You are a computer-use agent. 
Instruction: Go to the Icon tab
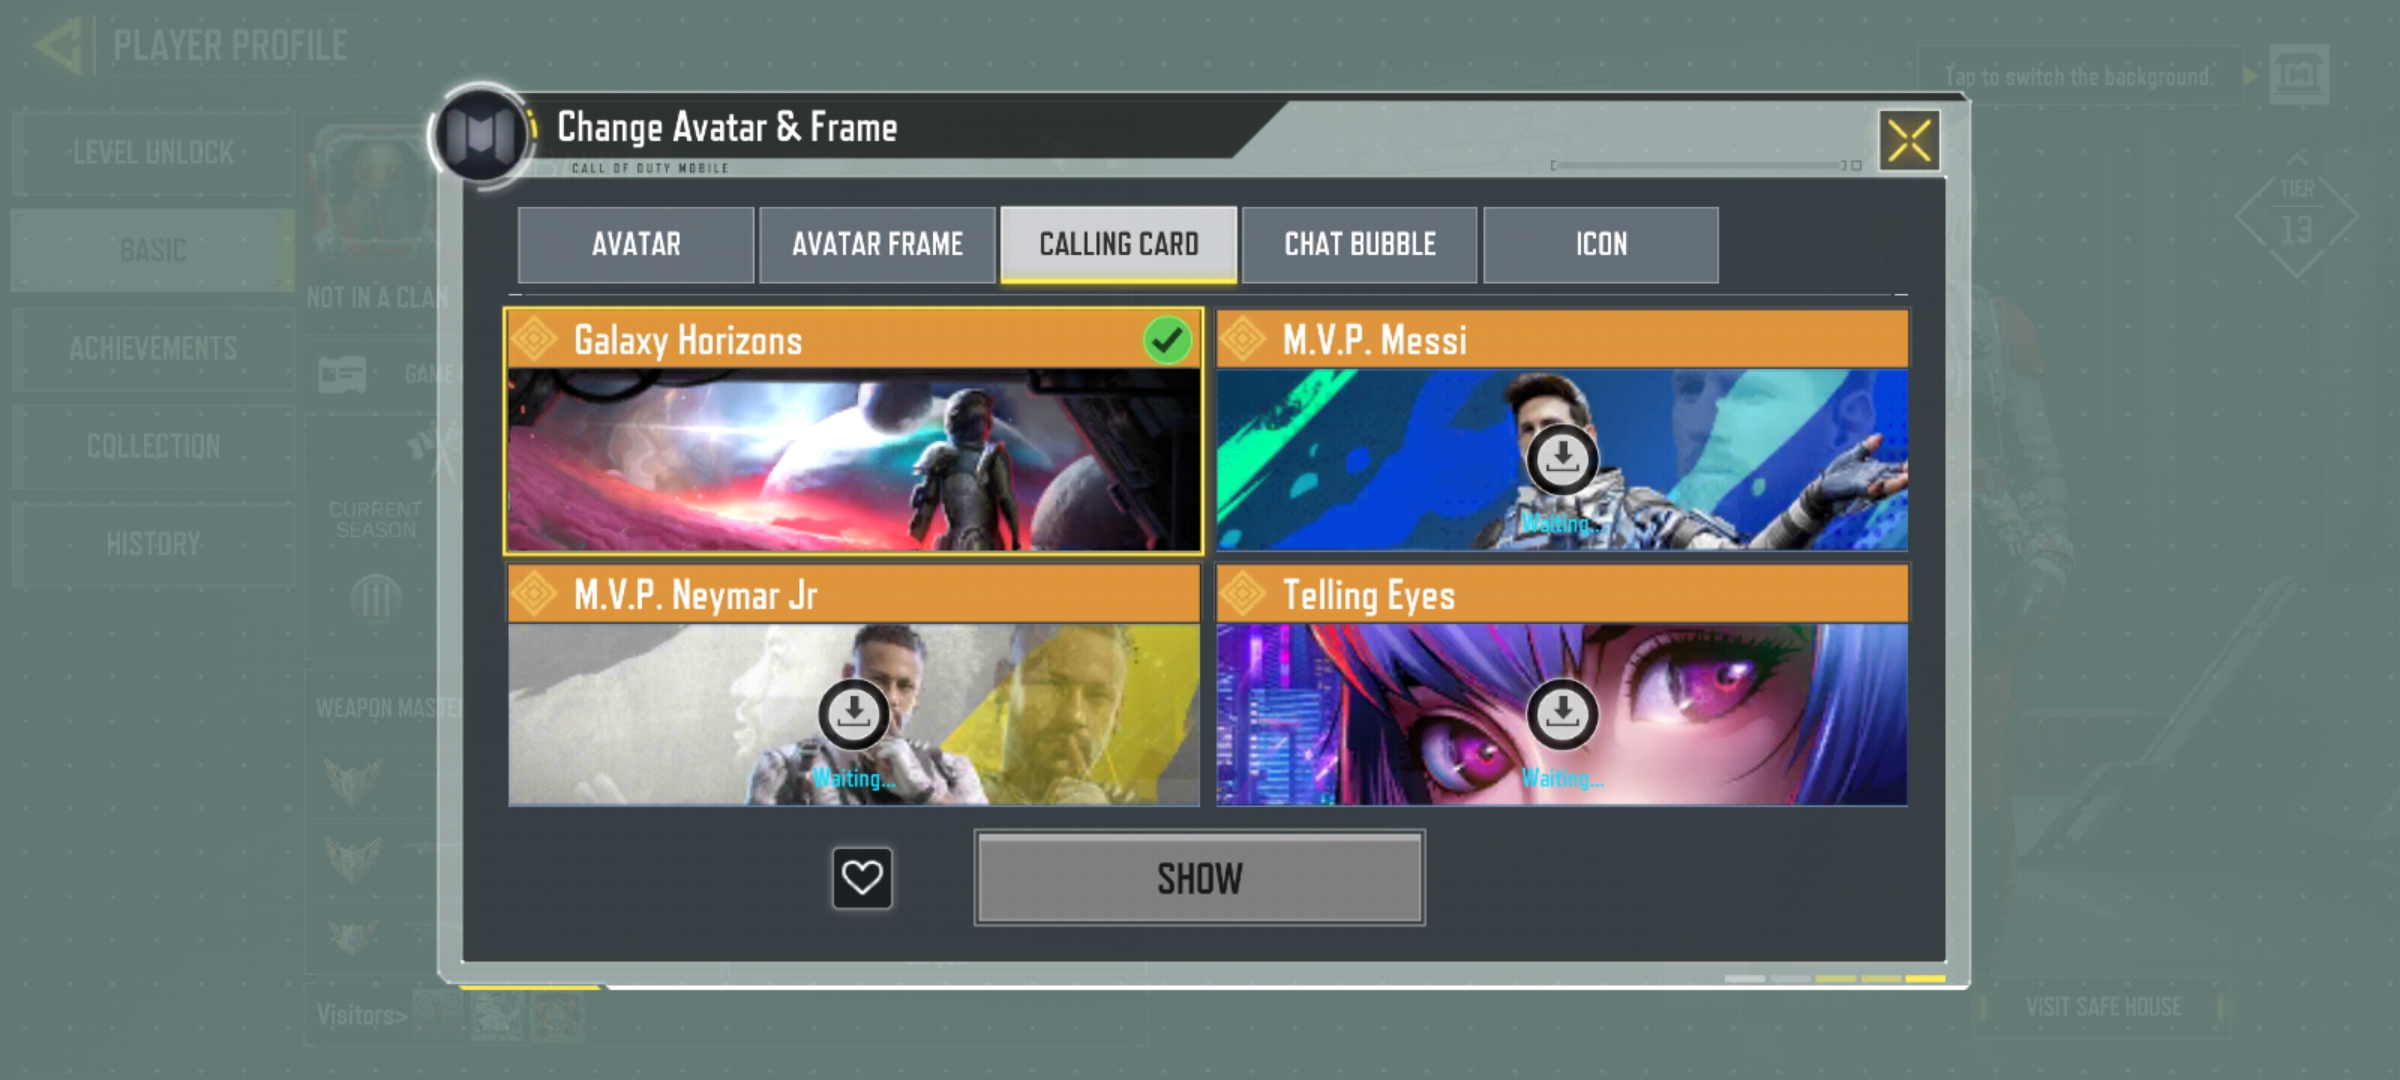(1601, 245)
